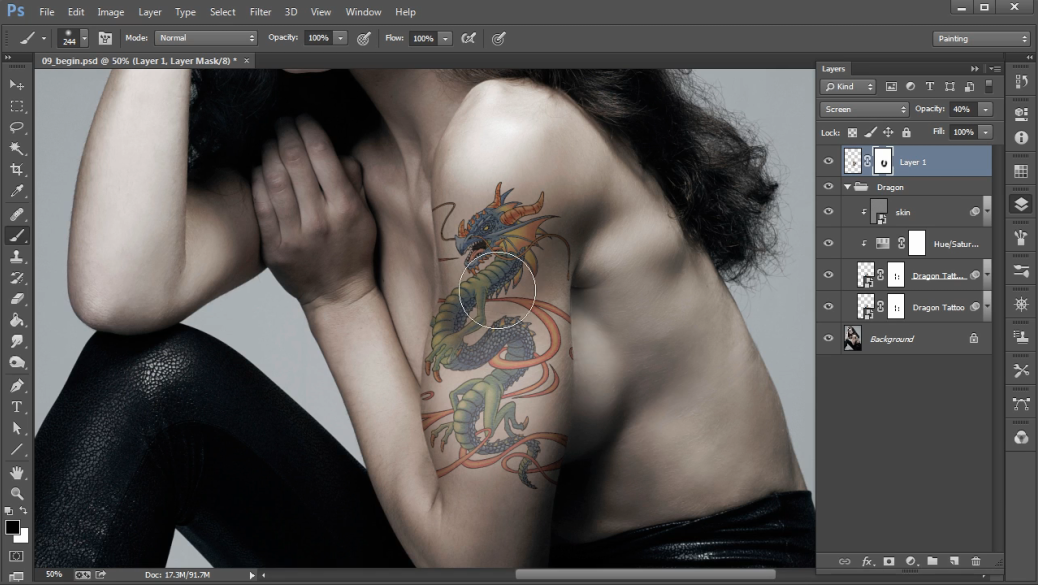This screenshot has height=585, width=1038.
Task: Open the Opacity dropdown in options bar
Action: (x=340, y=38)
